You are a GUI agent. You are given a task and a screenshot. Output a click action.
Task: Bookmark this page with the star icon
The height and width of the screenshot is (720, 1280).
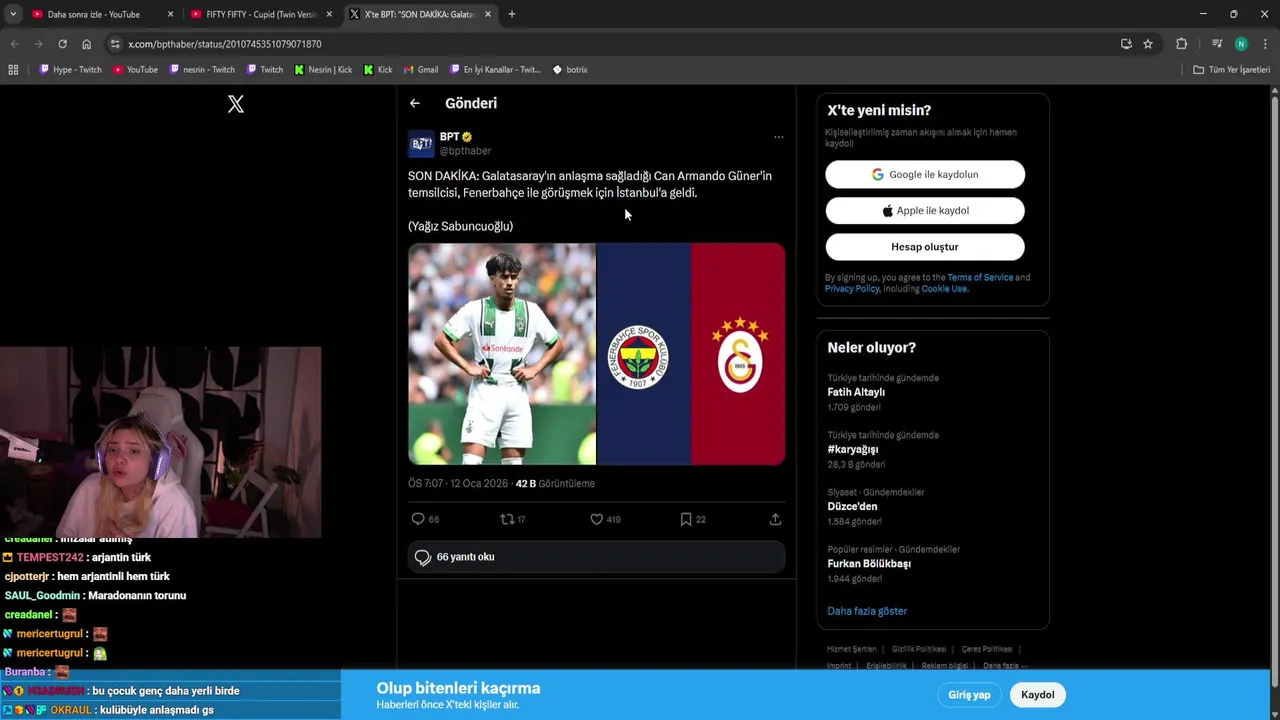coord(1148,44)
